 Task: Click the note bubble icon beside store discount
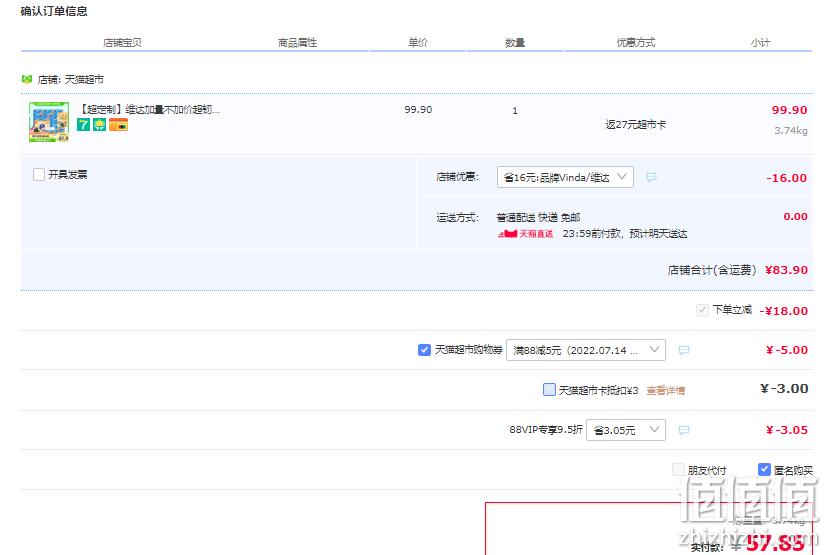click(651, 177)
